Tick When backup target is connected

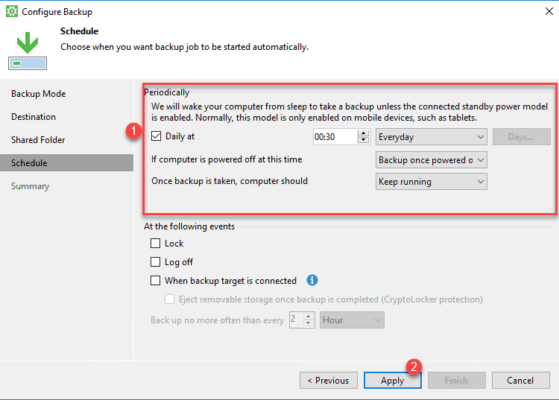155,281
